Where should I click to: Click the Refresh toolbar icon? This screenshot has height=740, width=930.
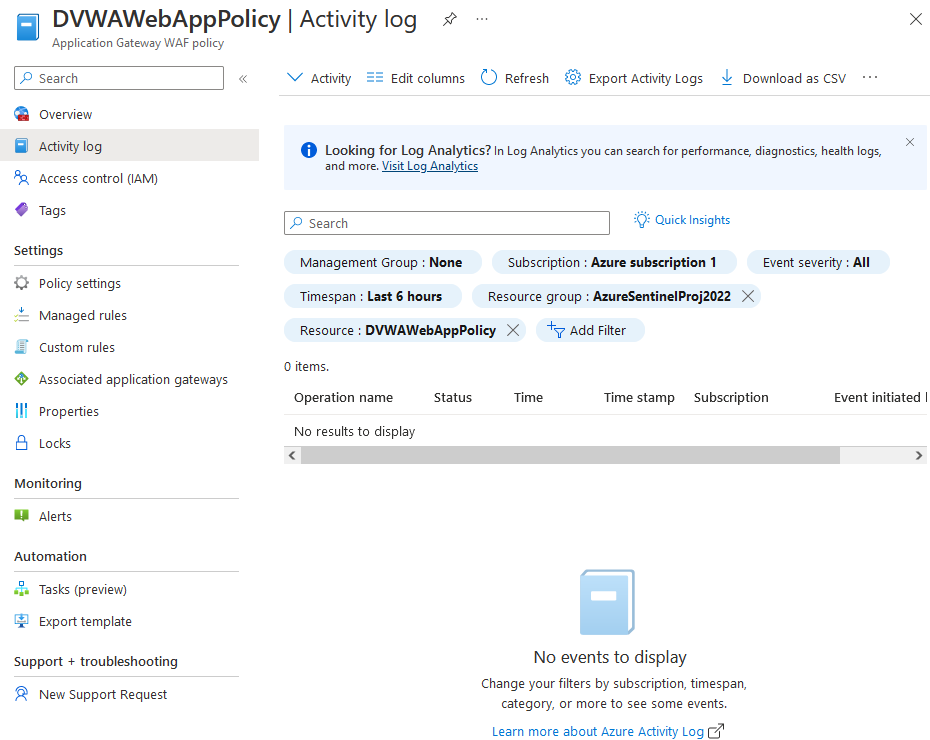click(x=489, y=78)
